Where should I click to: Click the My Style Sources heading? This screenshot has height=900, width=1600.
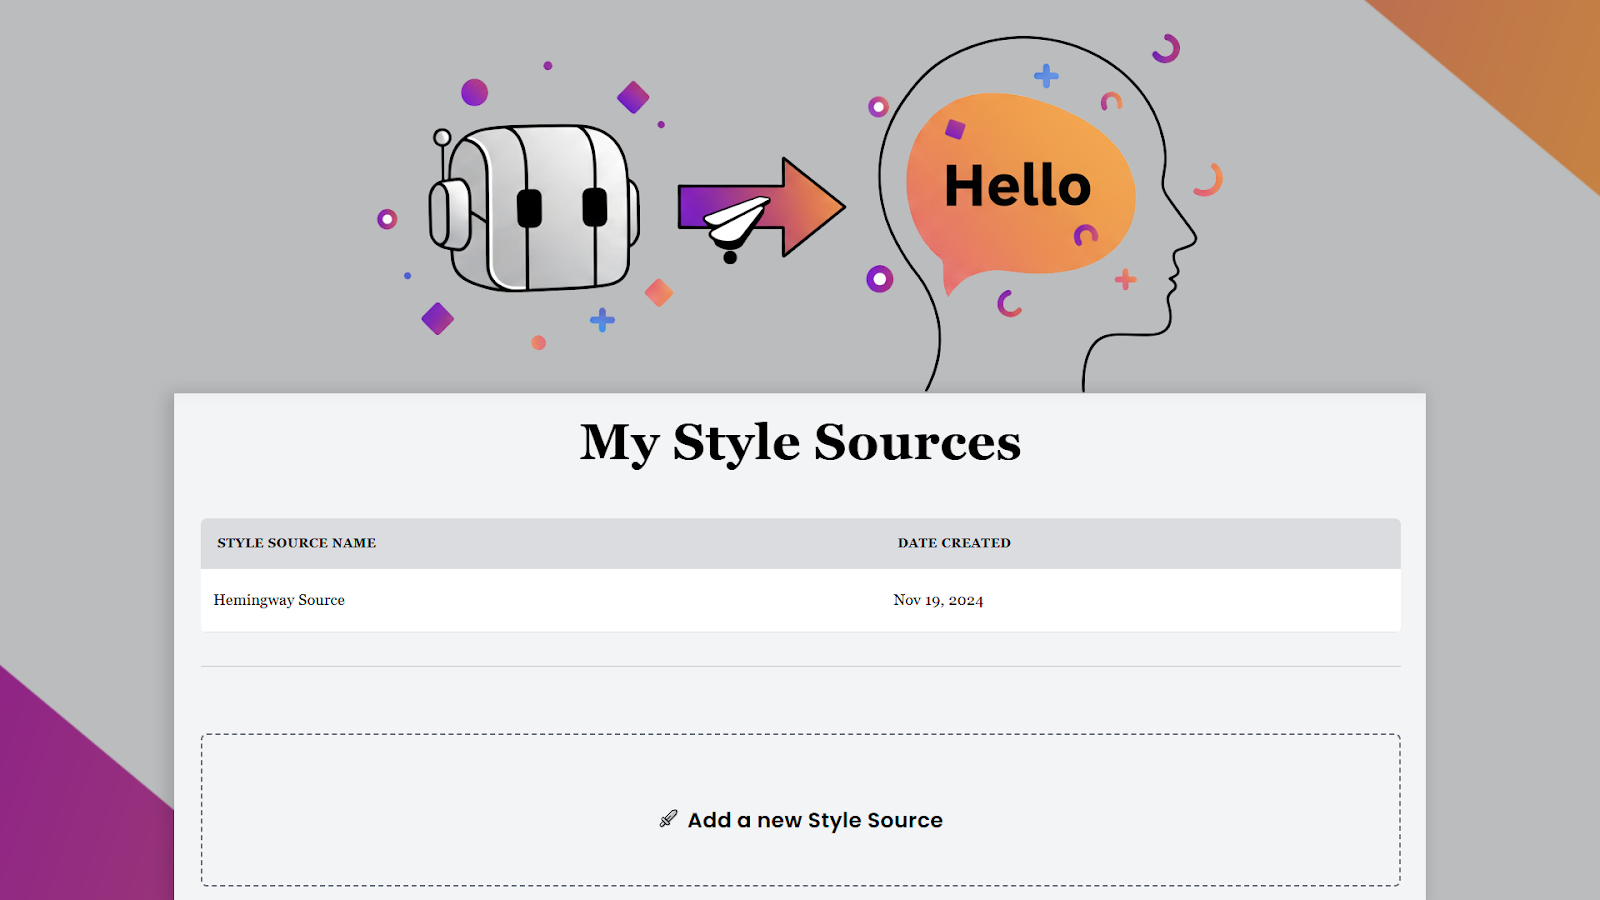coord(801,440)
